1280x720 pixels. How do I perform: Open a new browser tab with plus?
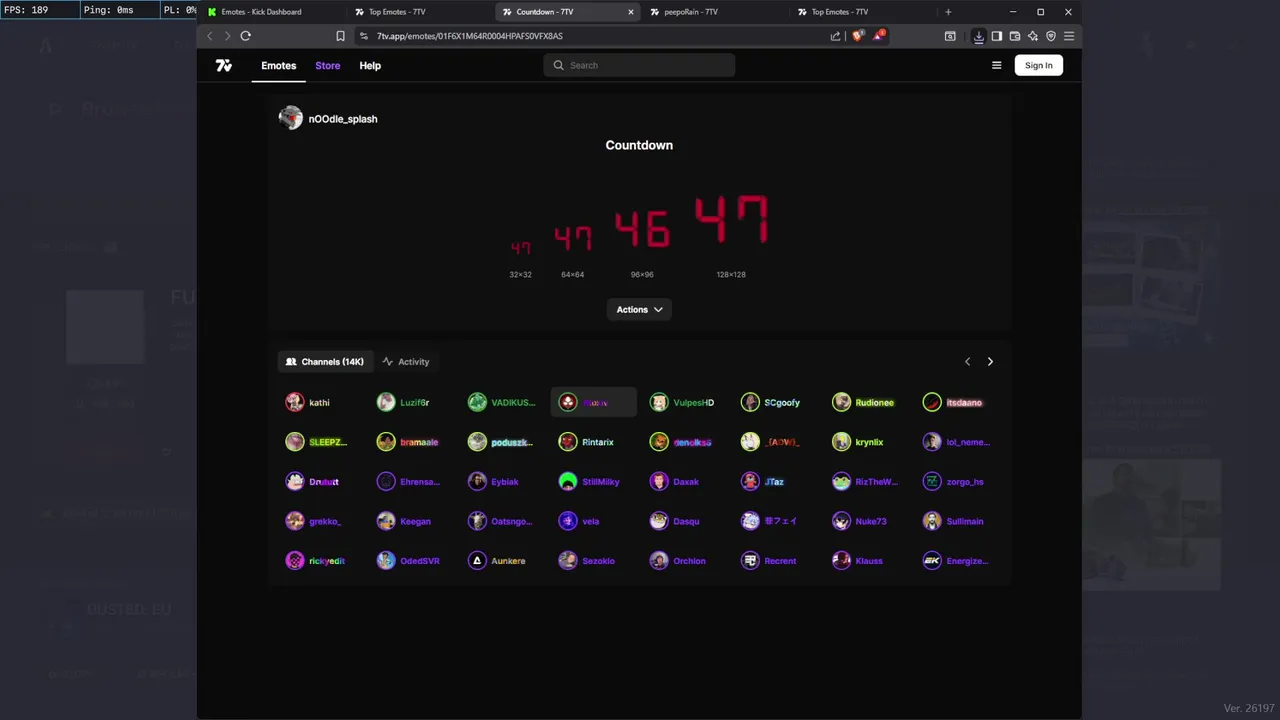948,12
